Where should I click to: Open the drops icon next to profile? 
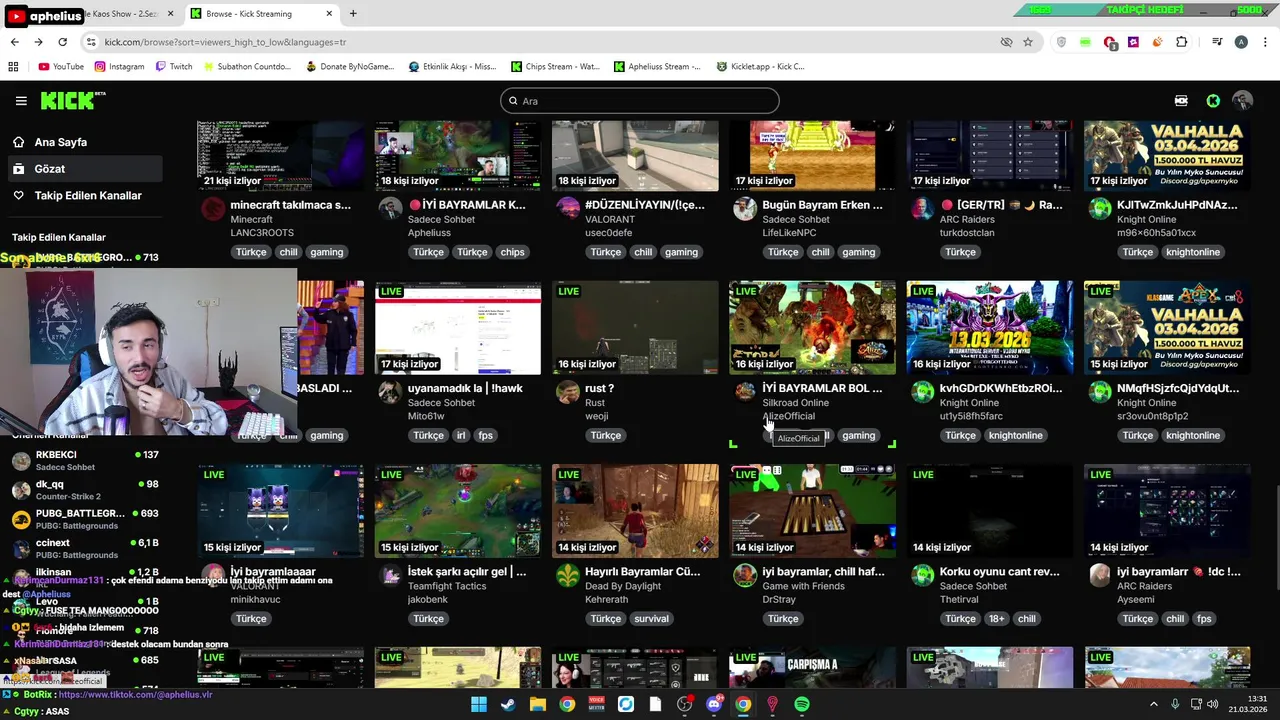[x=1181, y=101]
